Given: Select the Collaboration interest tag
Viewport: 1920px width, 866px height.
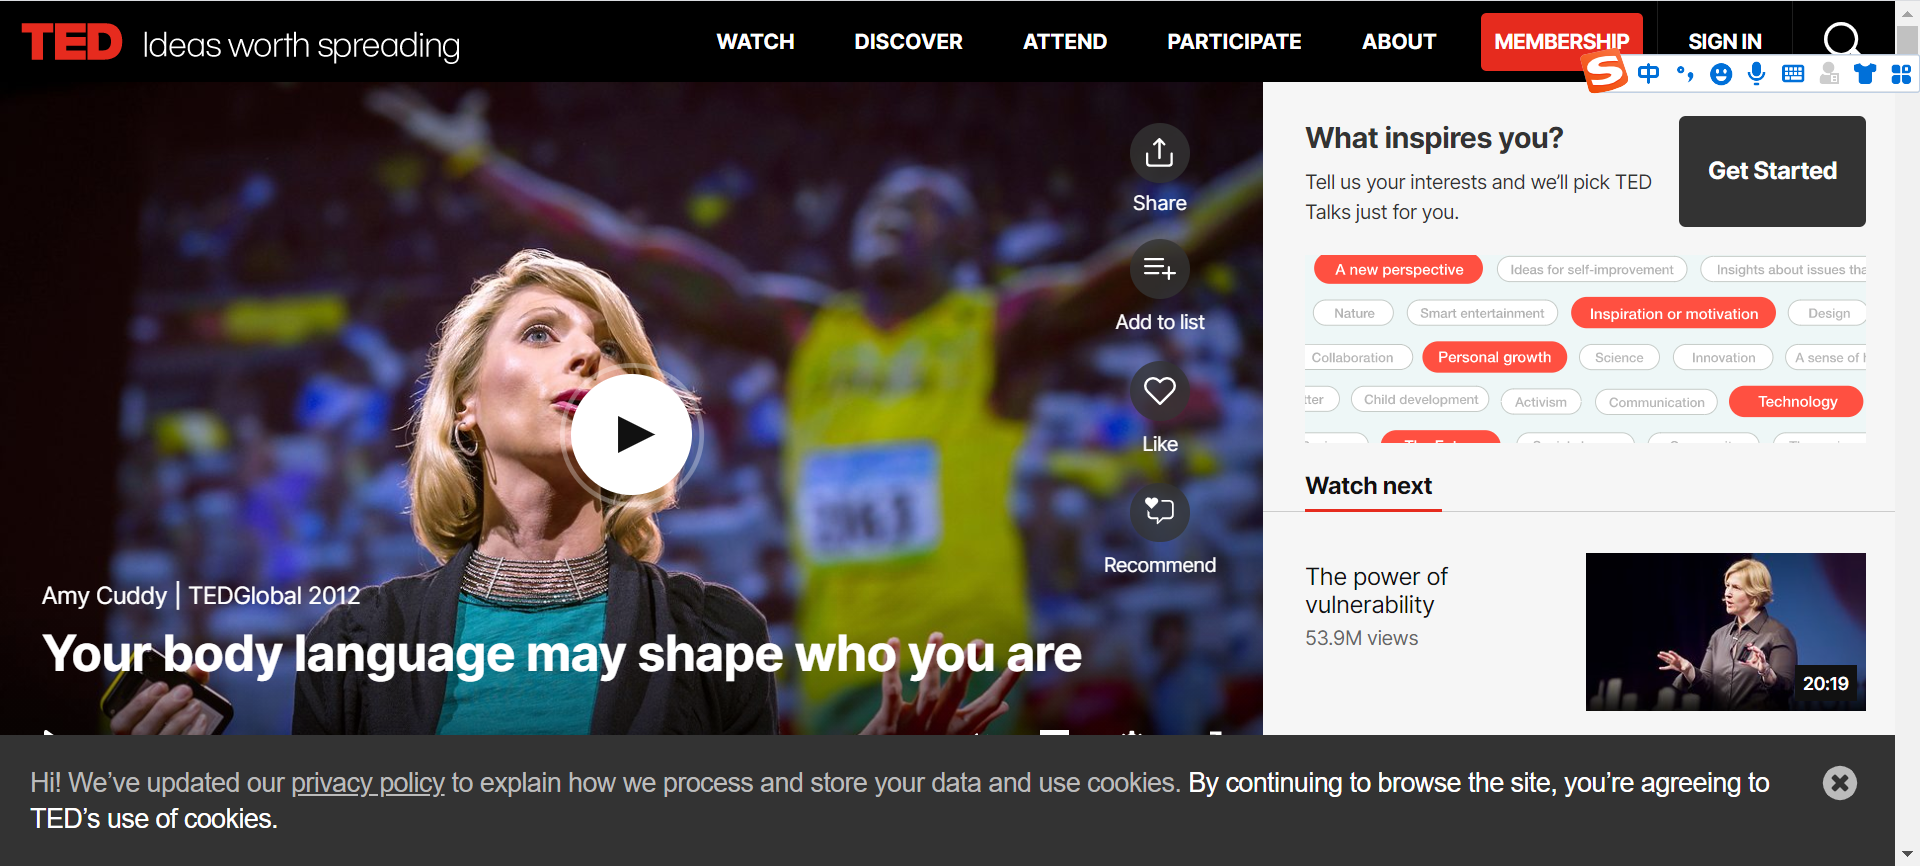Looking at the screenshot, I should [1358, 357].
